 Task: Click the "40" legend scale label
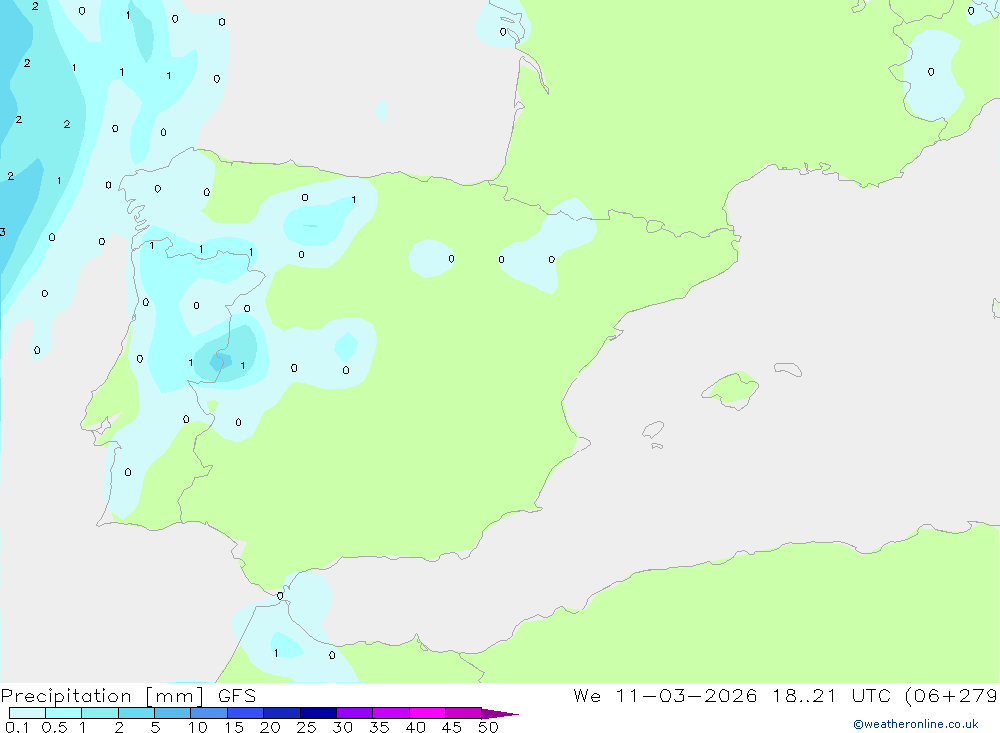click(415, 727)
